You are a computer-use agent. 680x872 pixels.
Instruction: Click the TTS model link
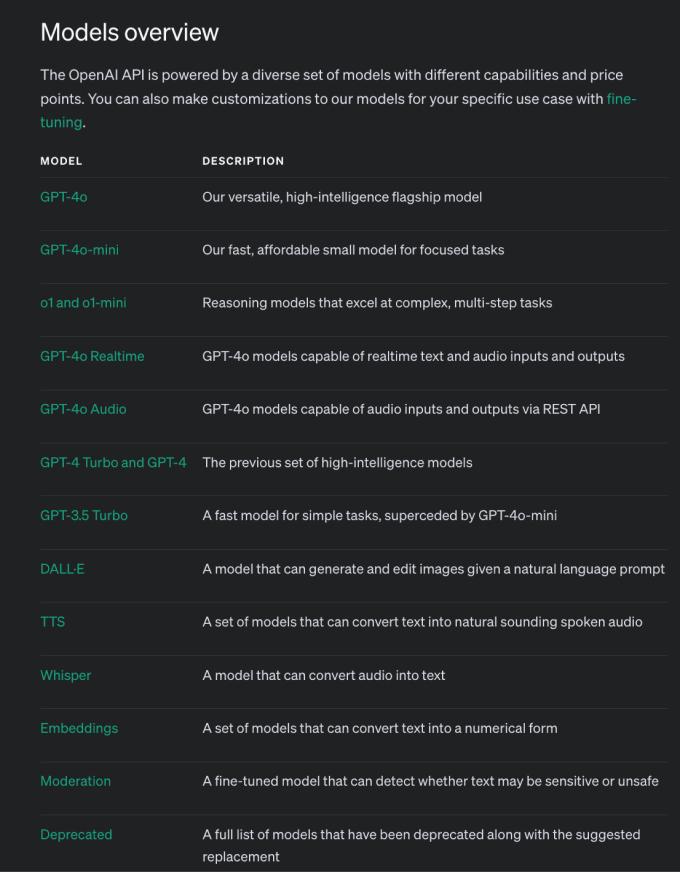pyautogui.click(x=52, y=621)
